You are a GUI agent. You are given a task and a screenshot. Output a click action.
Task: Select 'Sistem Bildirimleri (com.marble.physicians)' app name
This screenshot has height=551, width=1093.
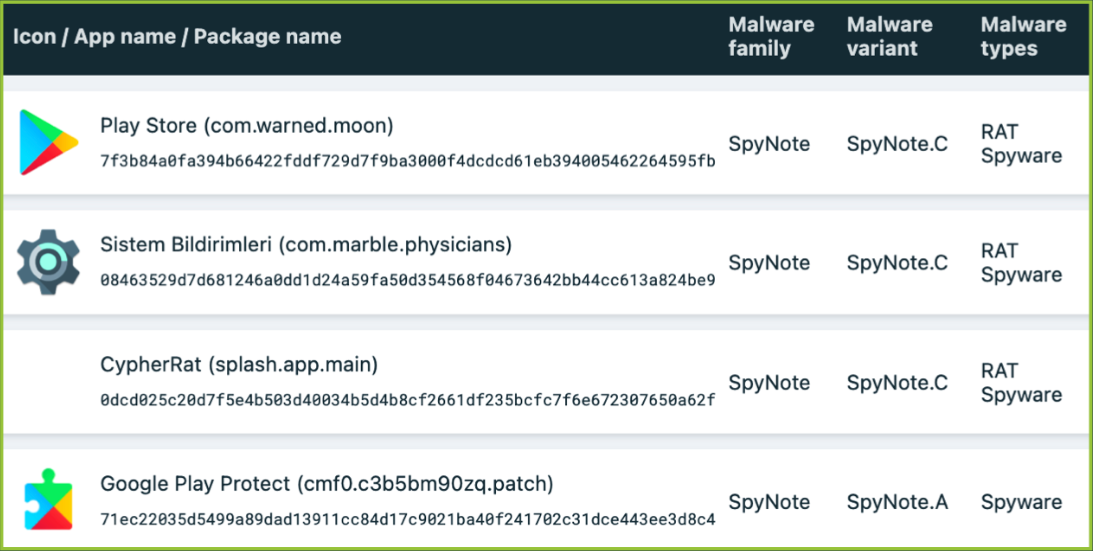click(306, 246)
